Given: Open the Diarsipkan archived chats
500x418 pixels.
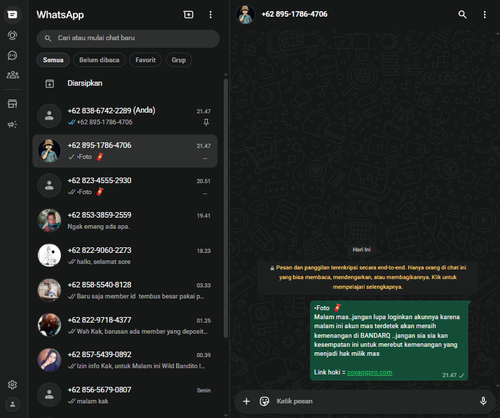Looking at the screenshot, I should [x=125, y=83].
